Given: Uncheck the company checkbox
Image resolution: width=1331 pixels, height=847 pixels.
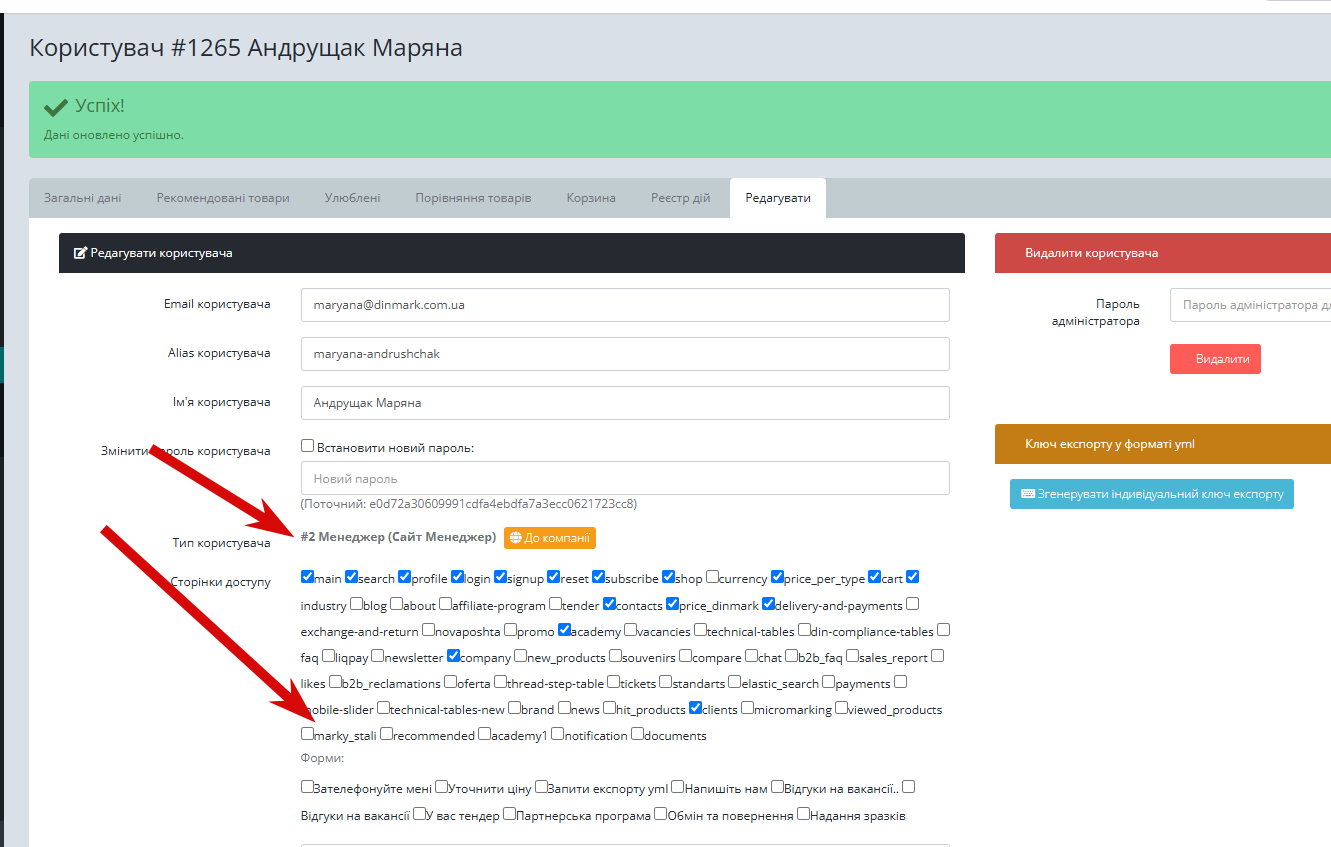Looking at the screenshot, I should (x=454, y=656).
